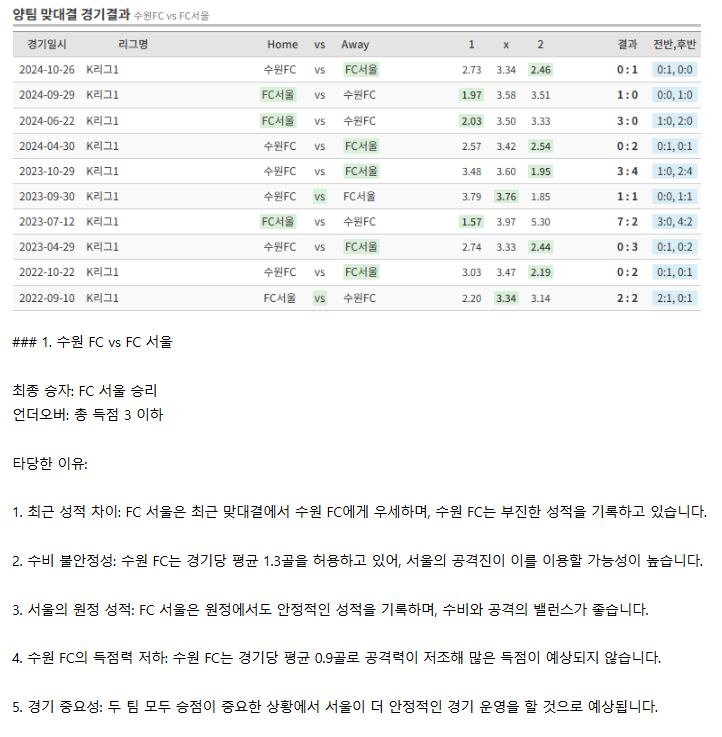Select the 2024-04-30 match date
The image size is (722, 737).
47,146
